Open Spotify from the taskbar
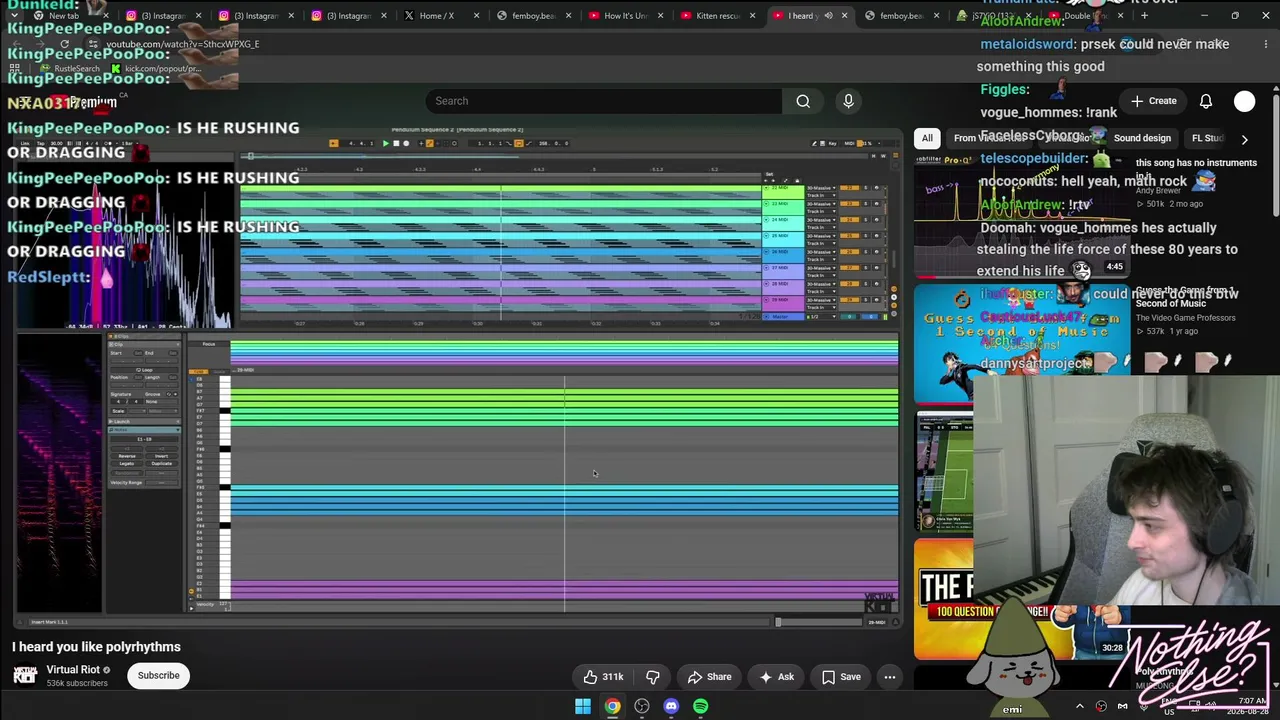Image resolution: width=1280 pixels, height=720 pixels. pos(700,707)
